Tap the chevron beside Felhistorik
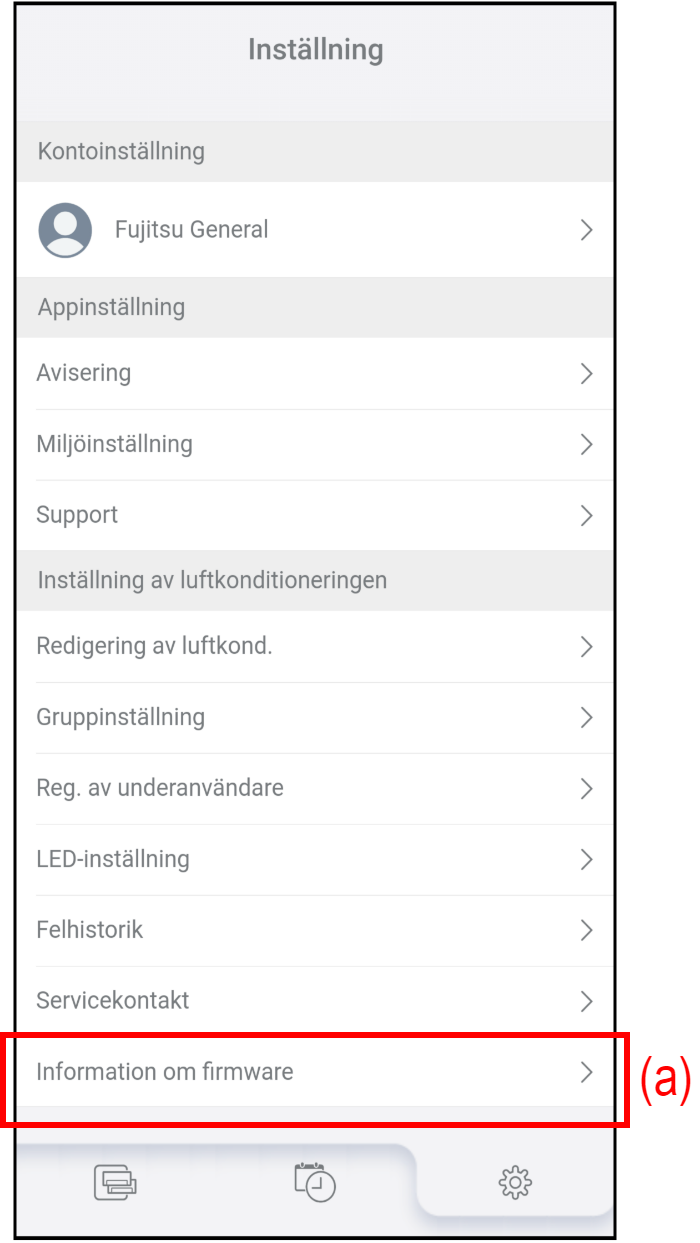 (587, 931)
